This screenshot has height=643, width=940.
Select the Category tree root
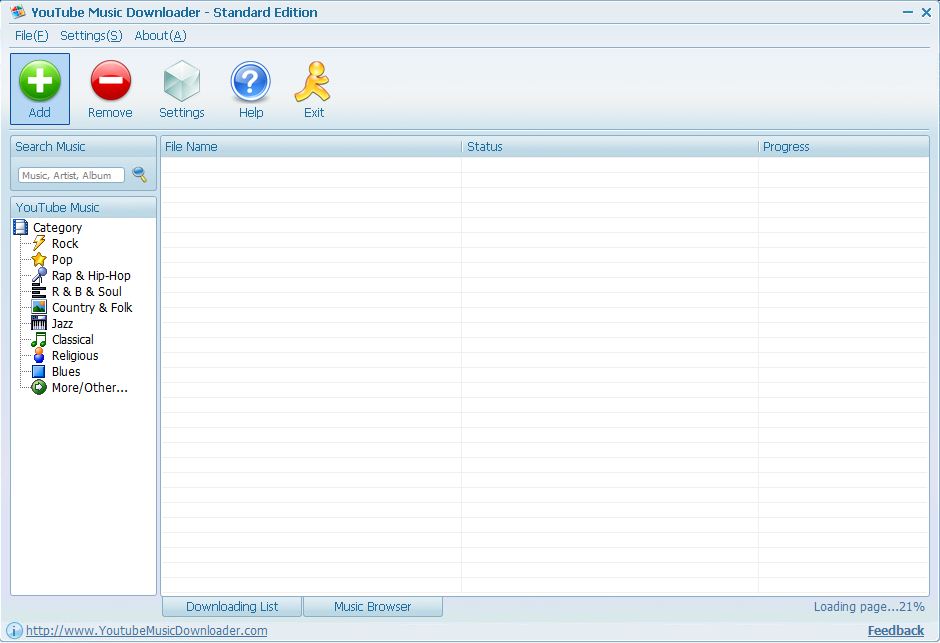pos(58,228)
